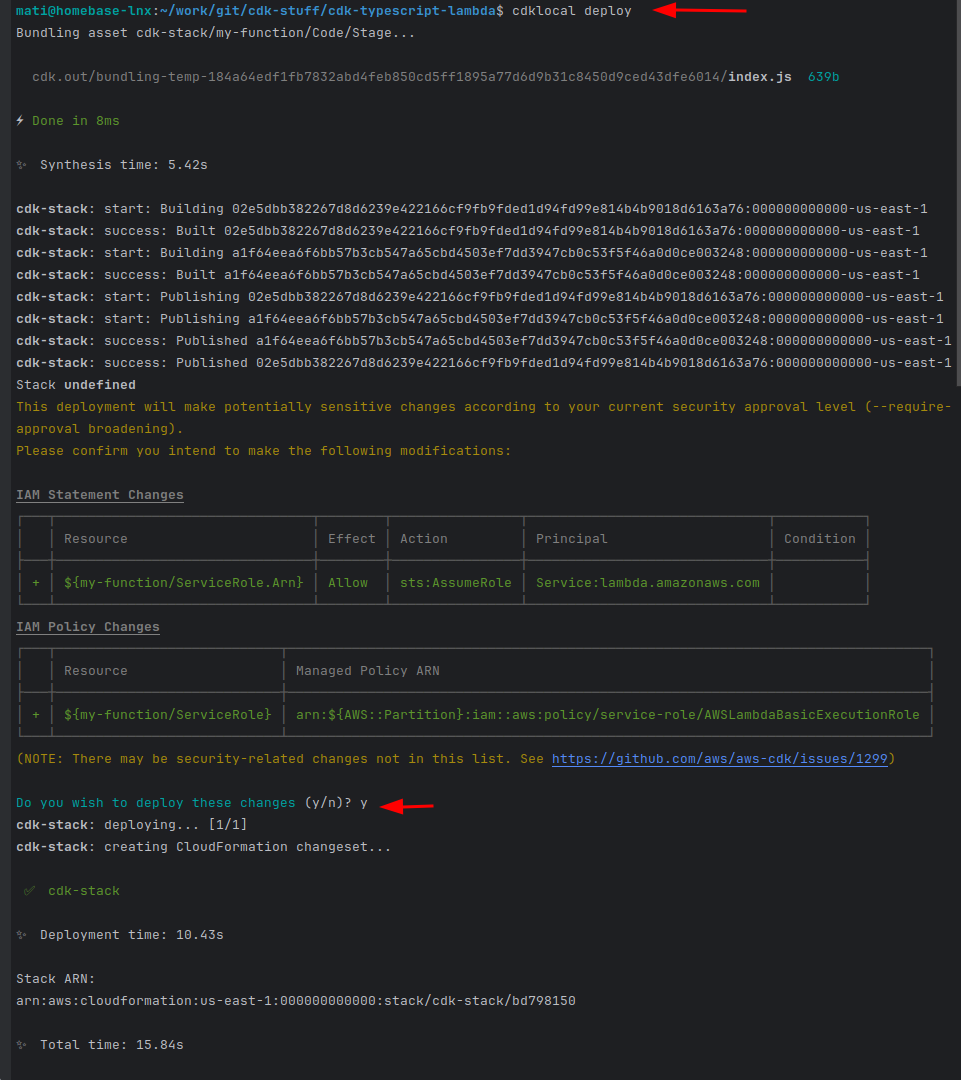Click the plus sign in IAM Statement Changes row

click(36, 583)
